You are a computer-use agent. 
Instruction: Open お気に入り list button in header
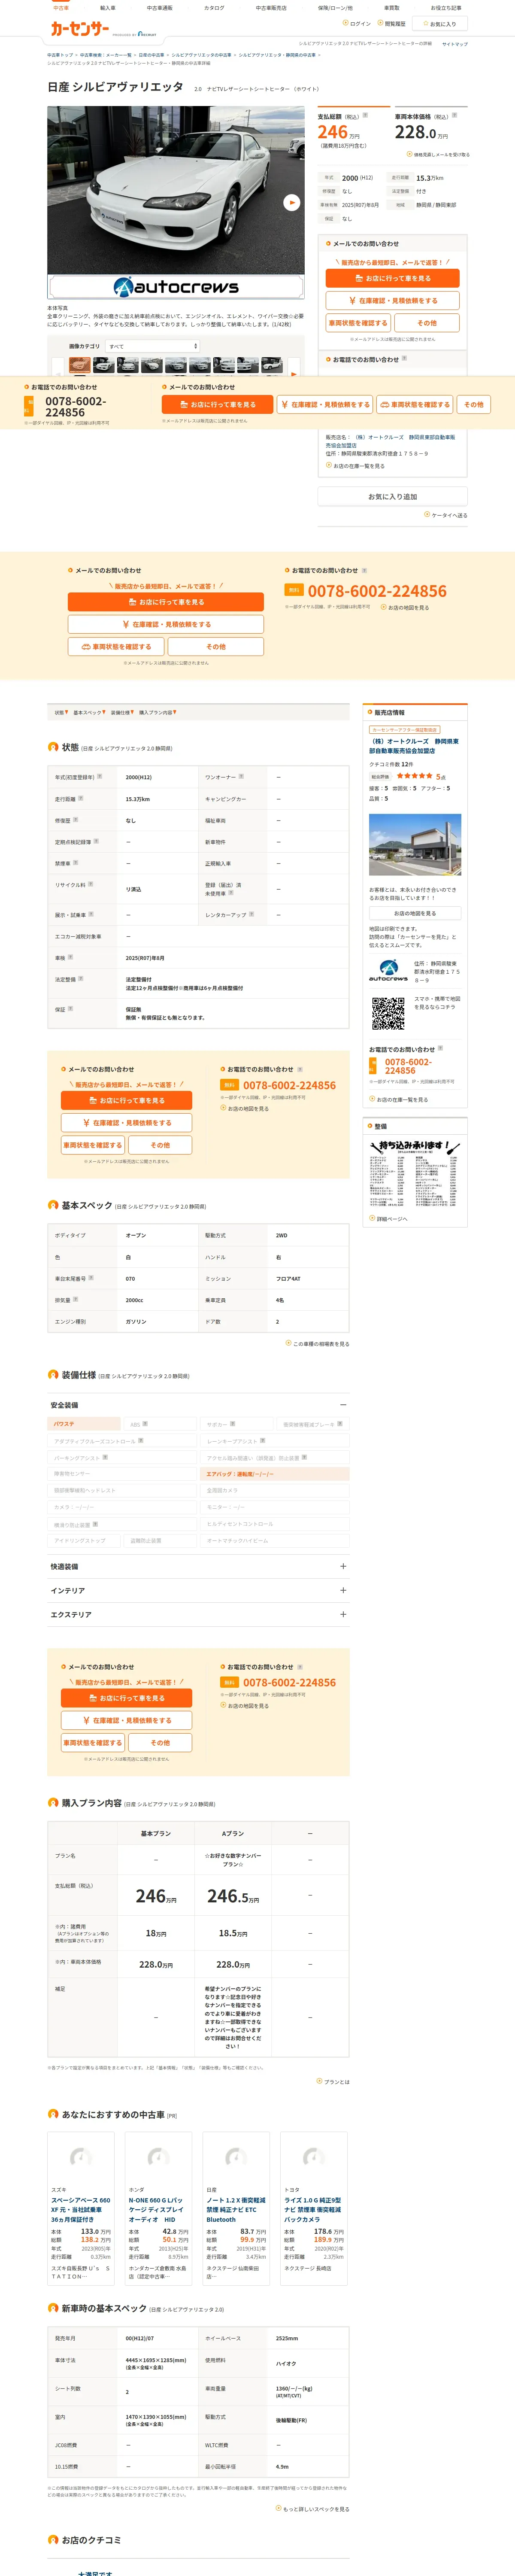440,24
